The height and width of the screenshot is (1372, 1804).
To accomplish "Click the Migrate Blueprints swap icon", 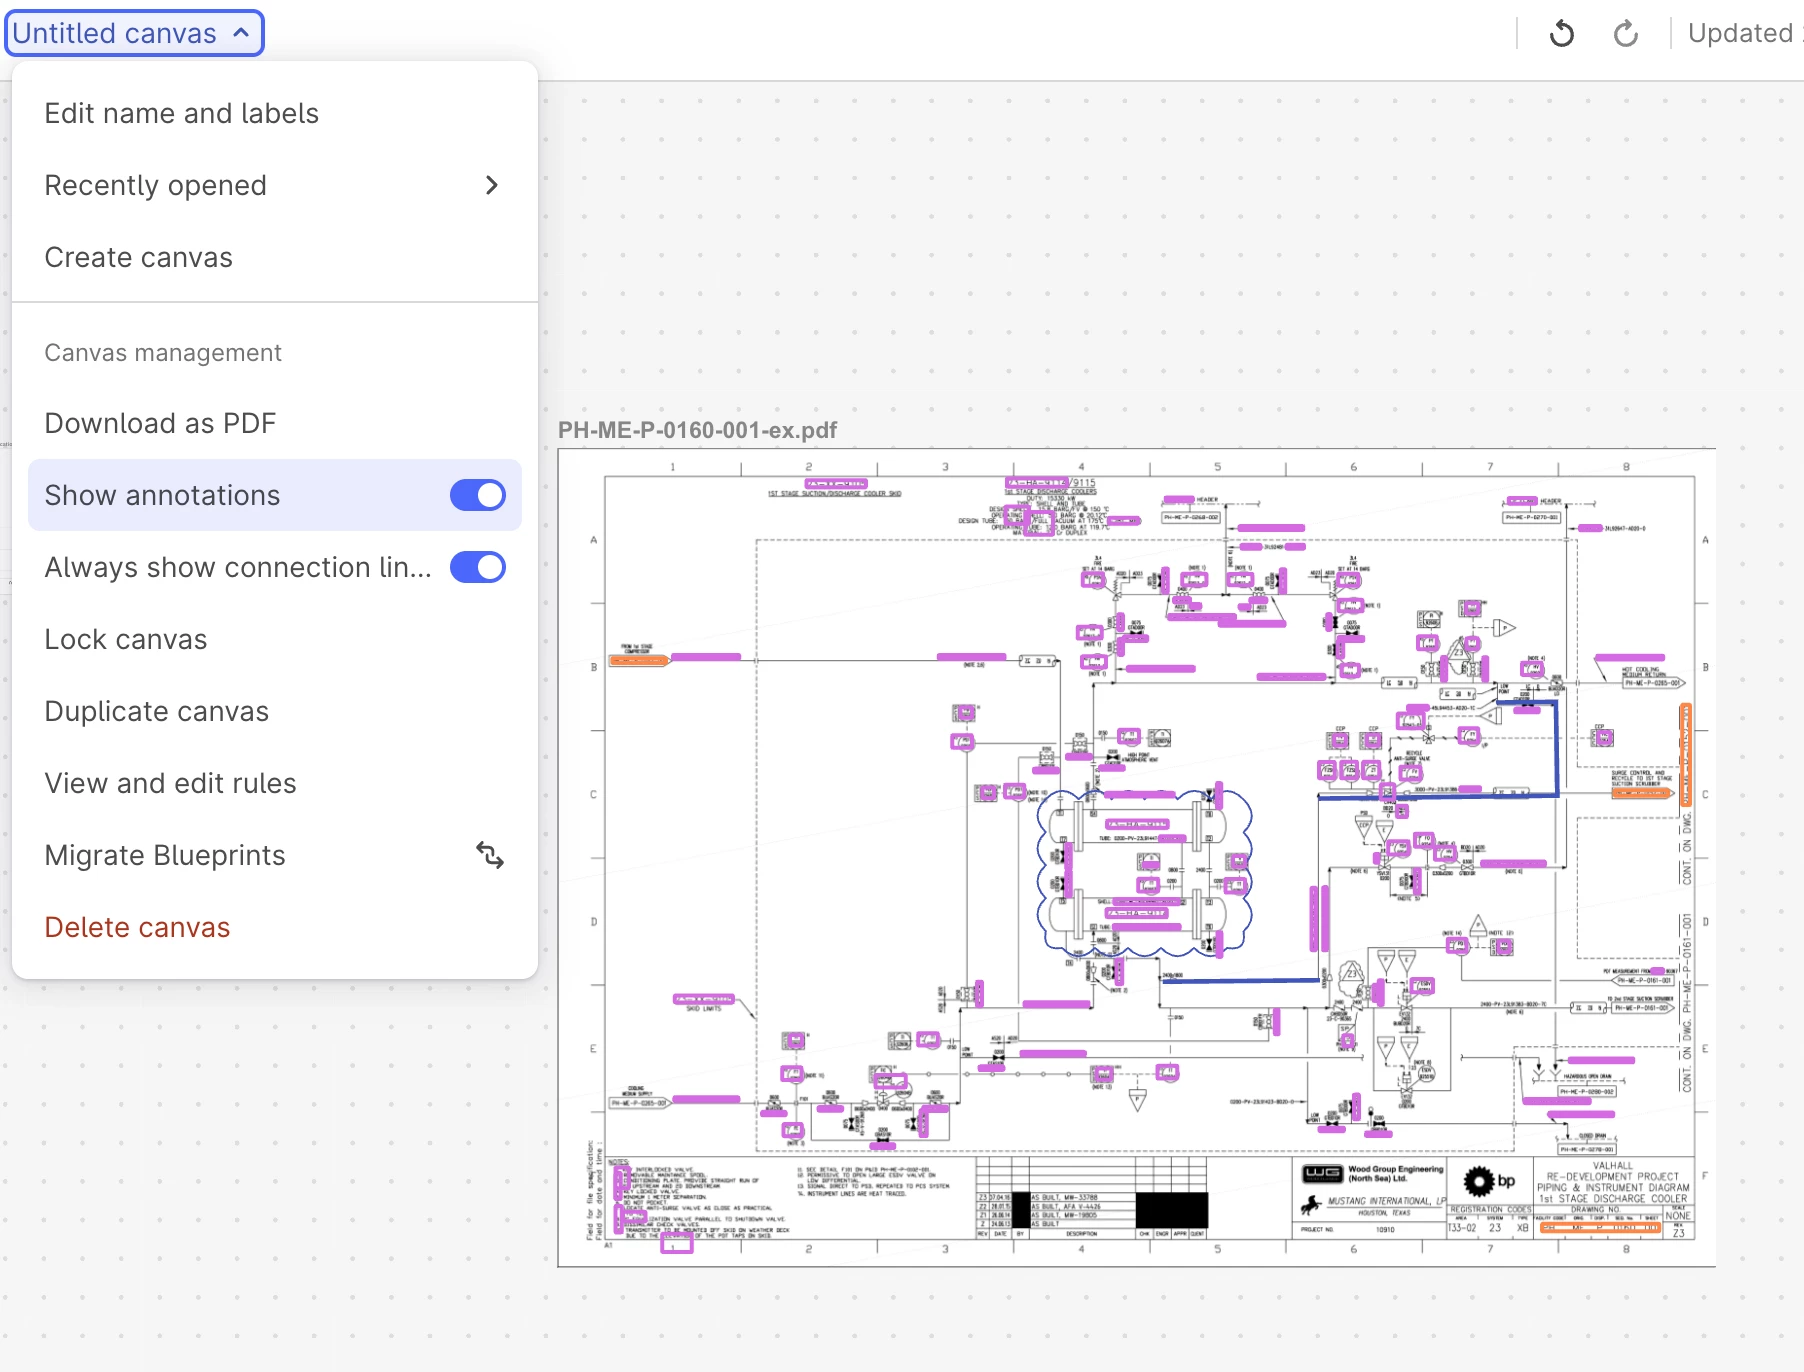I will 489,855.
